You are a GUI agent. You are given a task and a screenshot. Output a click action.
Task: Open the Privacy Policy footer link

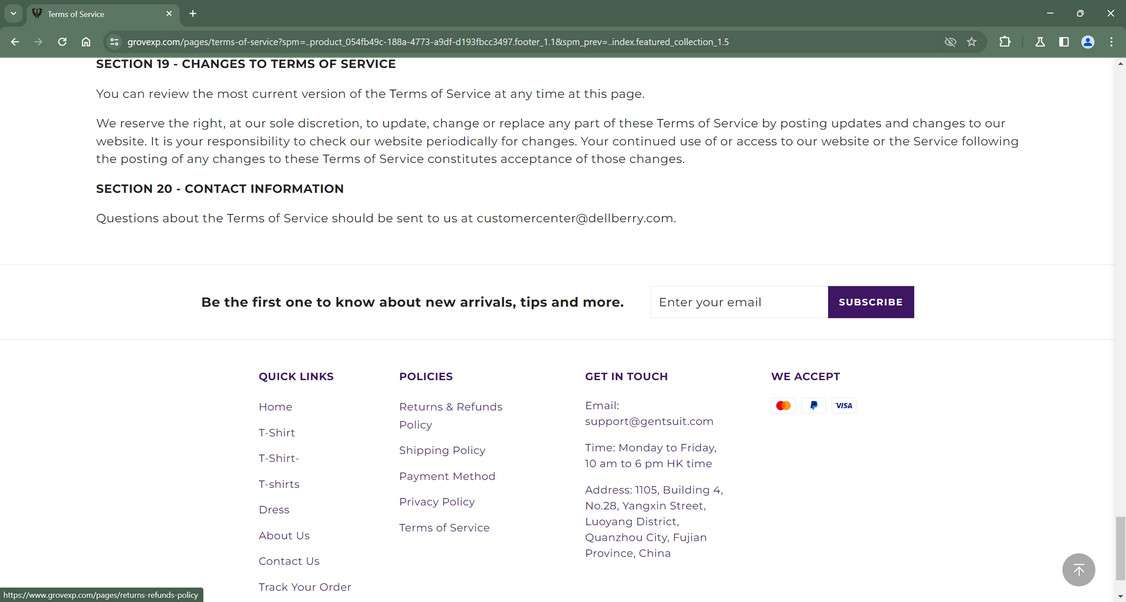(x=437, y=502)
